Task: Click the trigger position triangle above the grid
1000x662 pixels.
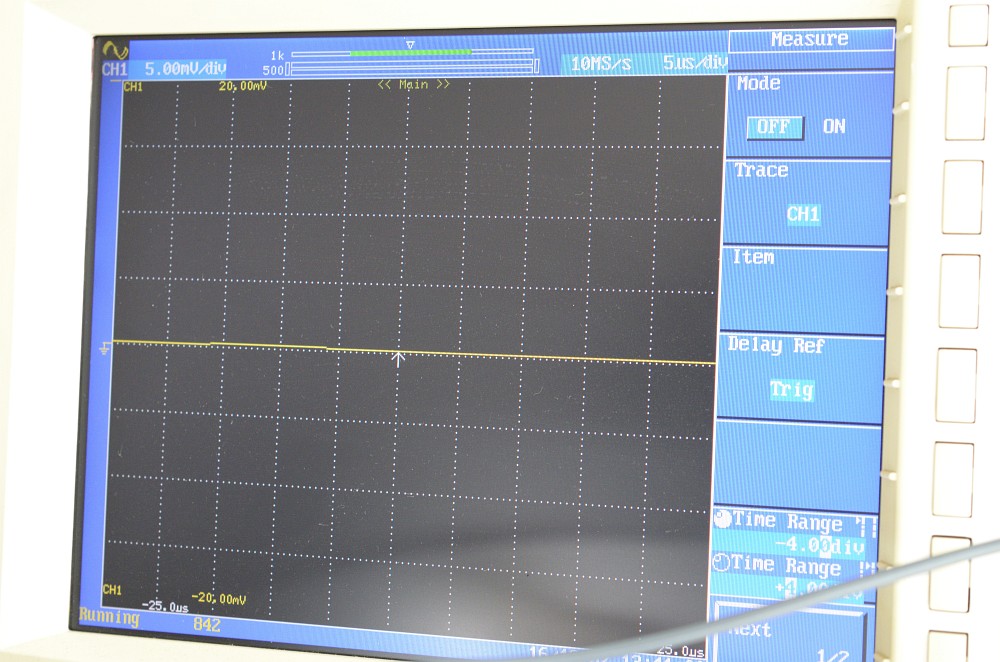Action: coord(410,45)
